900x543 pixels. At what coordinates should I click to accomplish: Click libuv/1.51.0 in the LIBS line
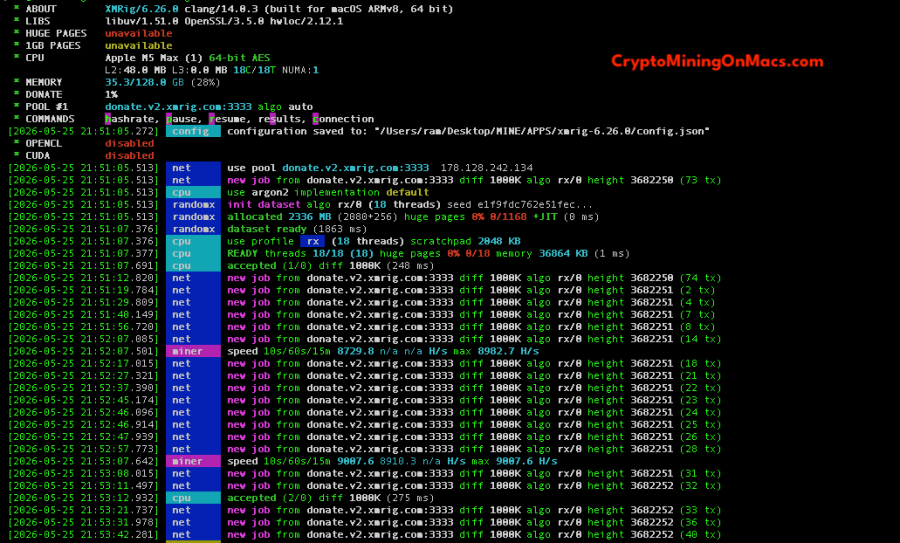142,21
